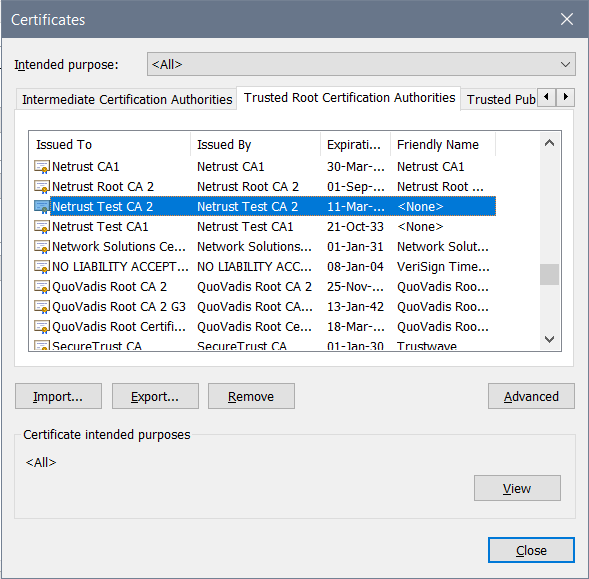589x579 pixels.
Task: Select Trusted Root Certification Authorities tab
Action: click(349, 98)
